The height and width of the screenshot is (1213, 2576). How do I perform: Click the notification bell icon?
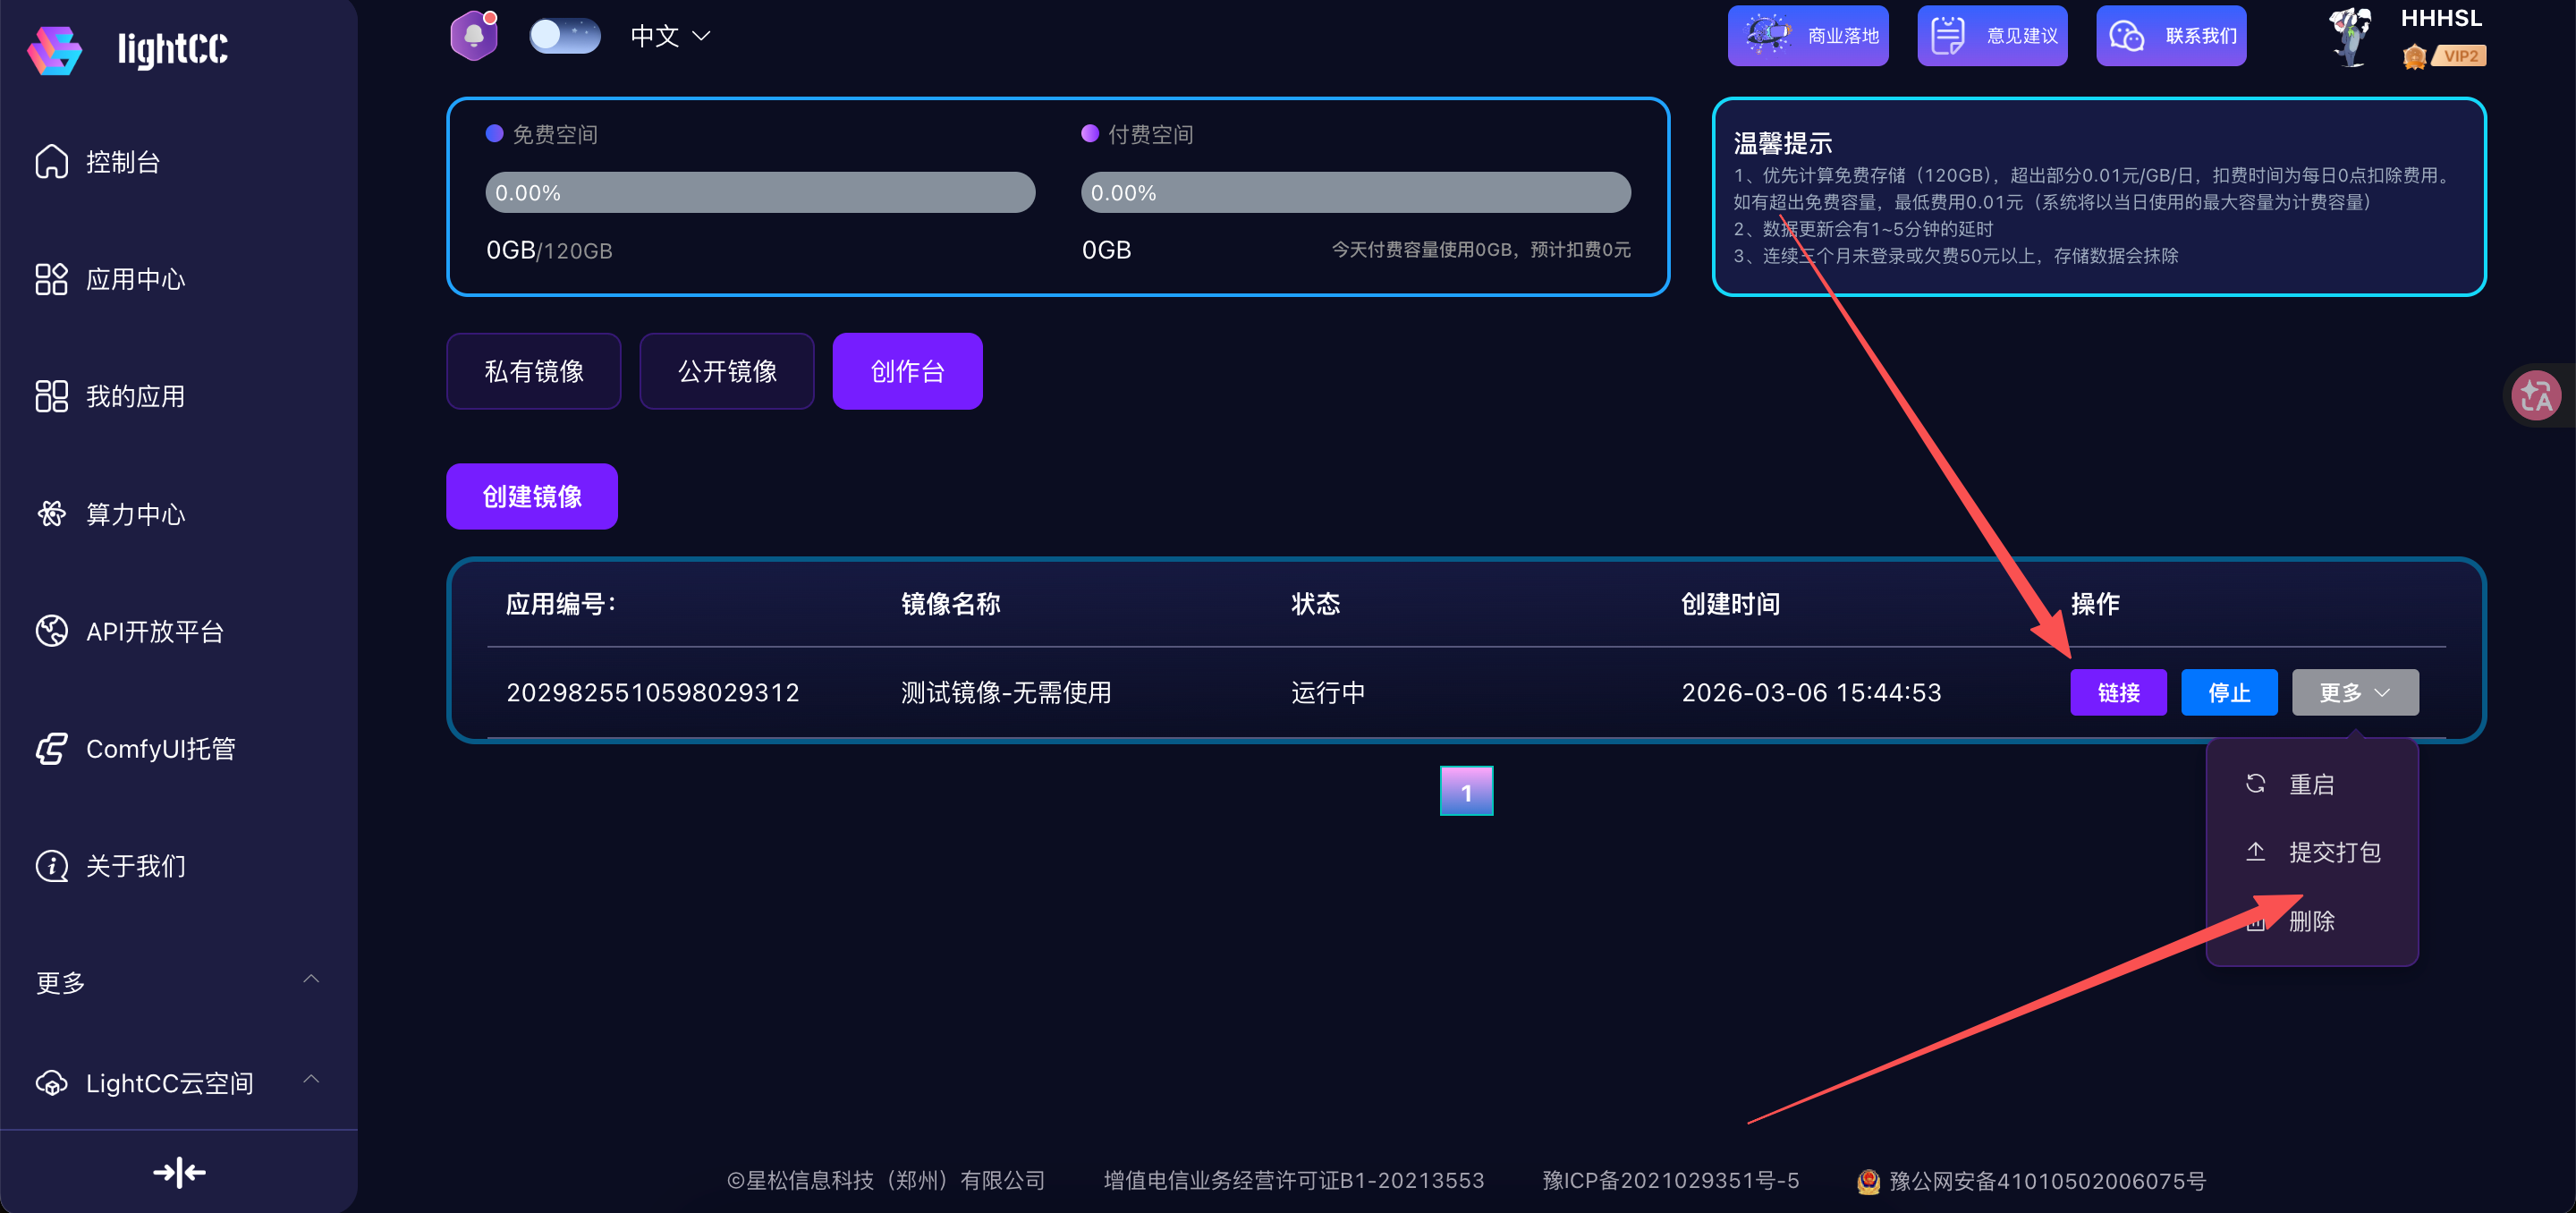click(473, 36)
